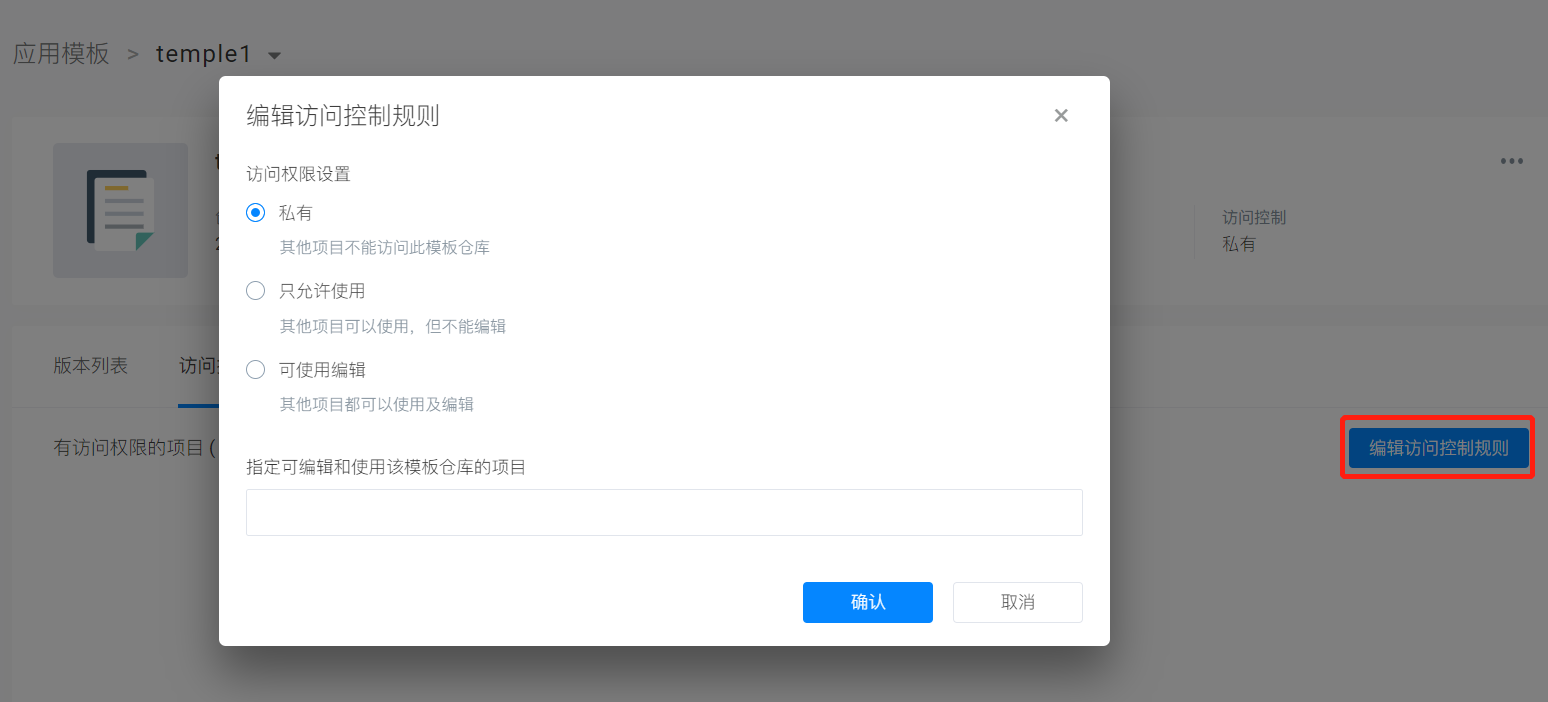Click the 可使用编辑 option label text
This screenshot has width=1548, height=702.
click(322, 370)
